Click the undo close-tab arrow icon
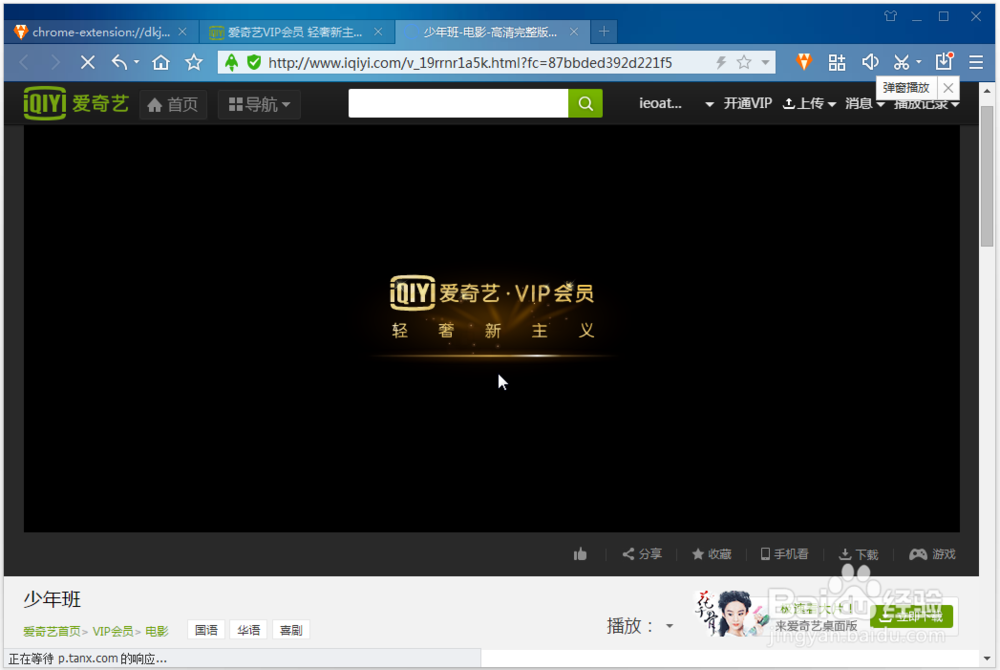 [120, 62]
